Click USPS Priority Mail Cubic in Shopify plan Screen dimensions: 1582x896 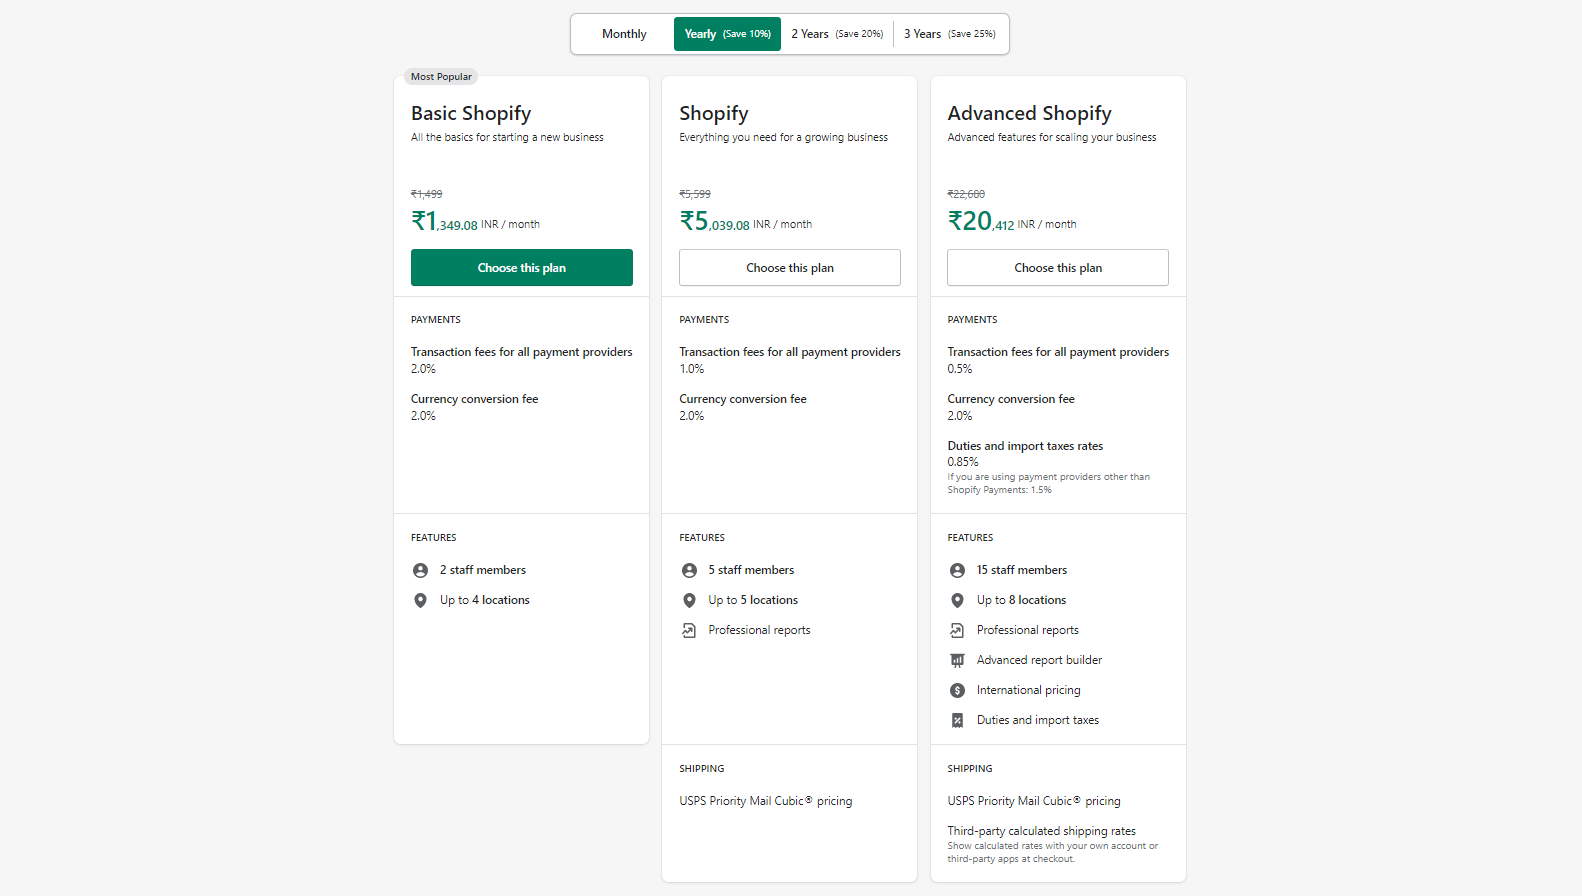(766, 801)
